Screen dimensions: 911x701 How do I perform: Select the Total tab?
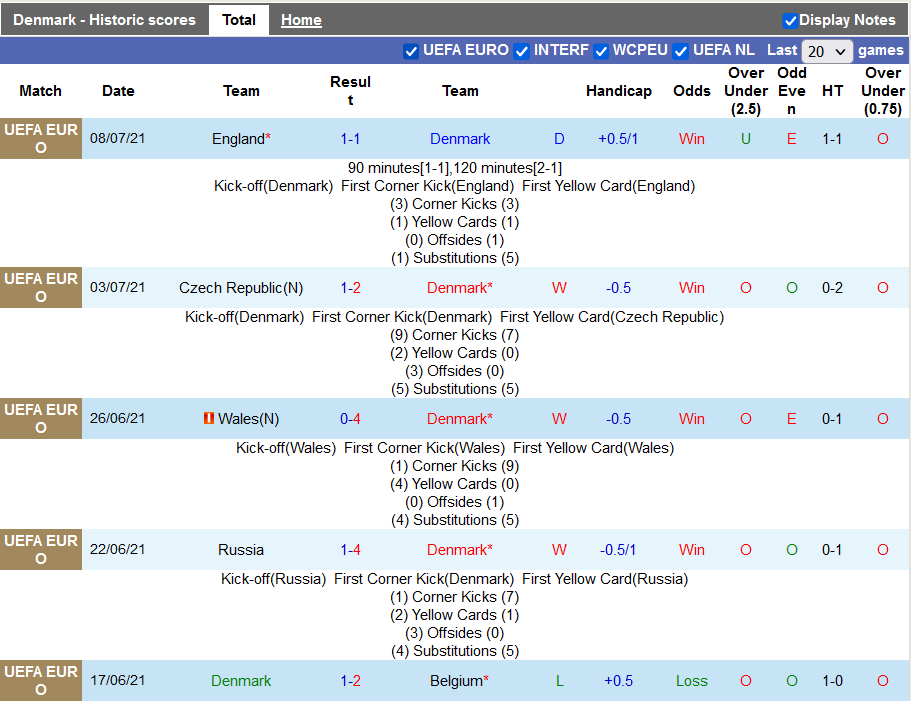click(239, 20)
